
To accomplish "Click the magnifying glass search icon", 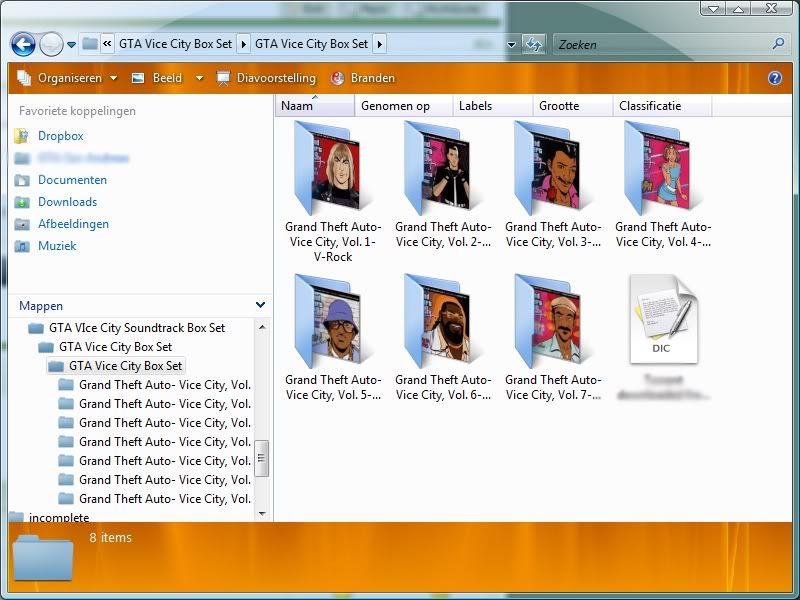I will click(778, 44).
